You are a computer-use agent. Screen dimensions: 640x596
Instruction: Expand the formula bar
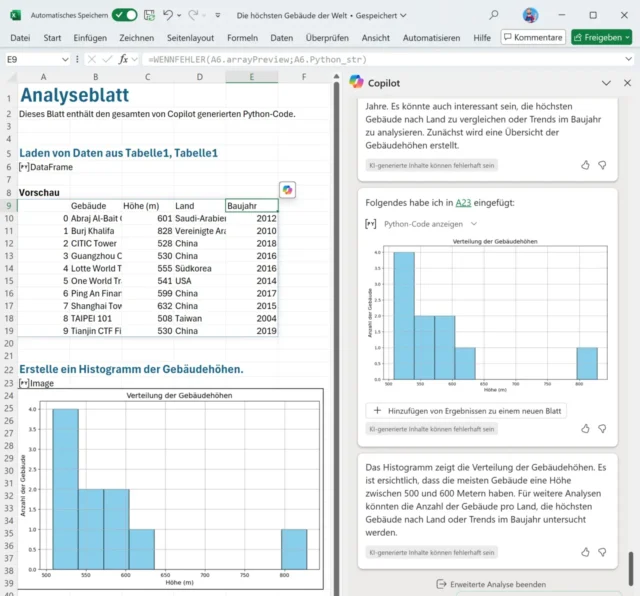coord(628,60)
